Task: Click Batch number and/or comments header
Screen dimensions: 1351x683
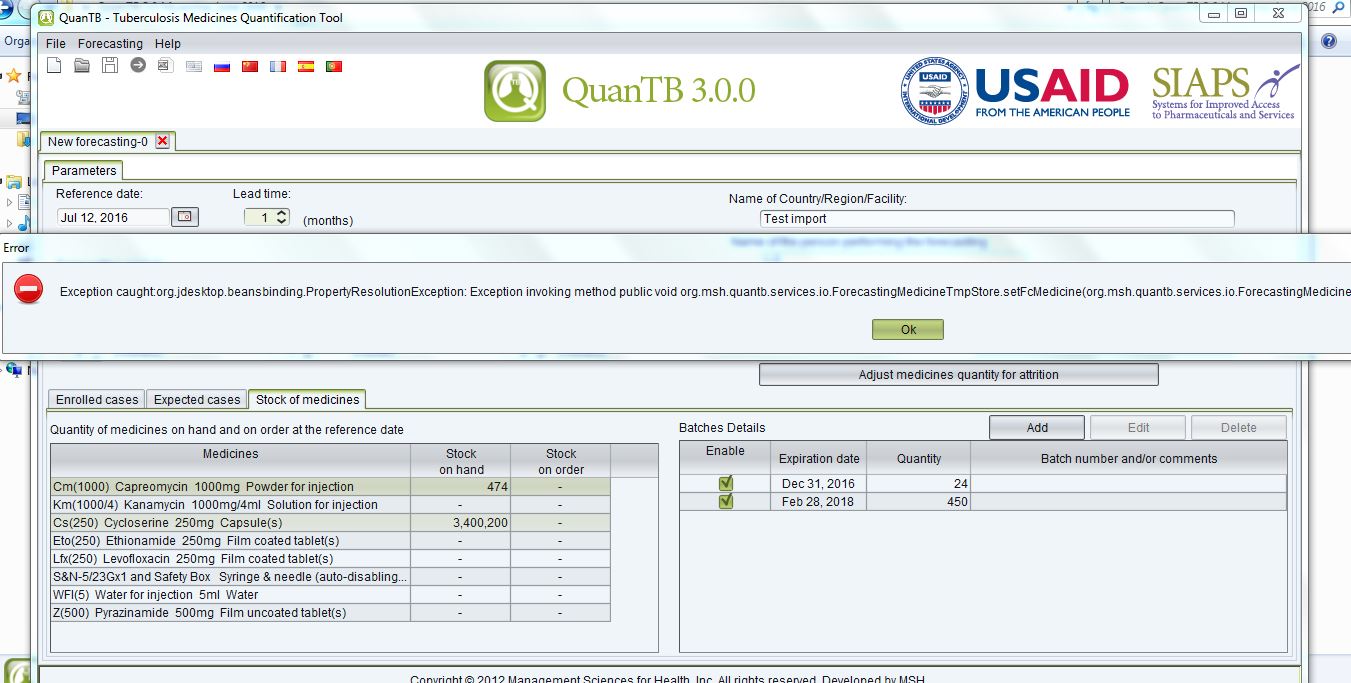Action: 1129,458
